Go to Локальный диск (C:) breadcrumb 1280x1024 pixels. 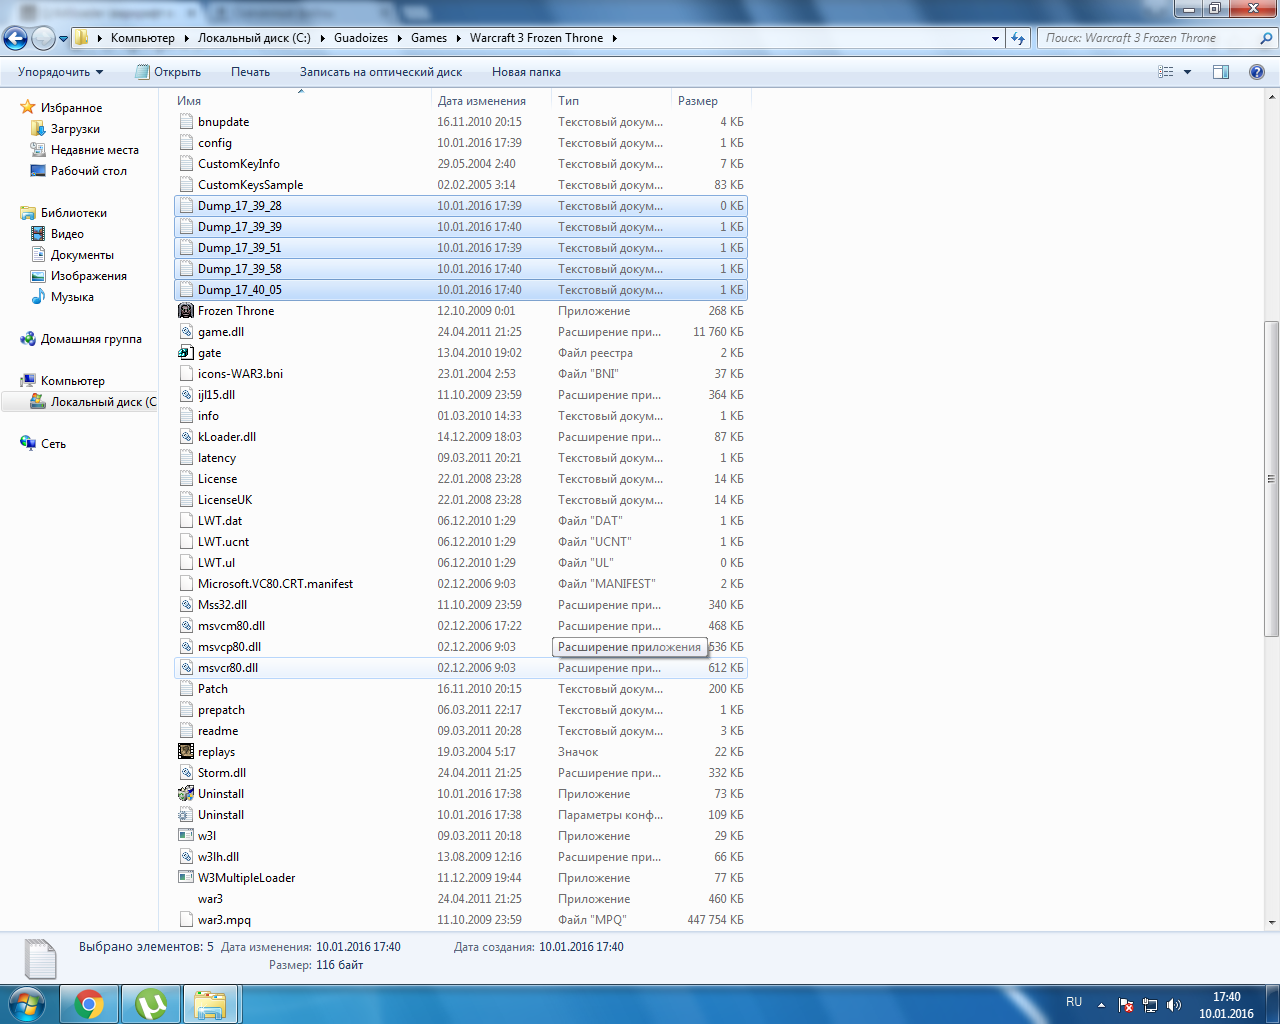click(x=254, y=38)
